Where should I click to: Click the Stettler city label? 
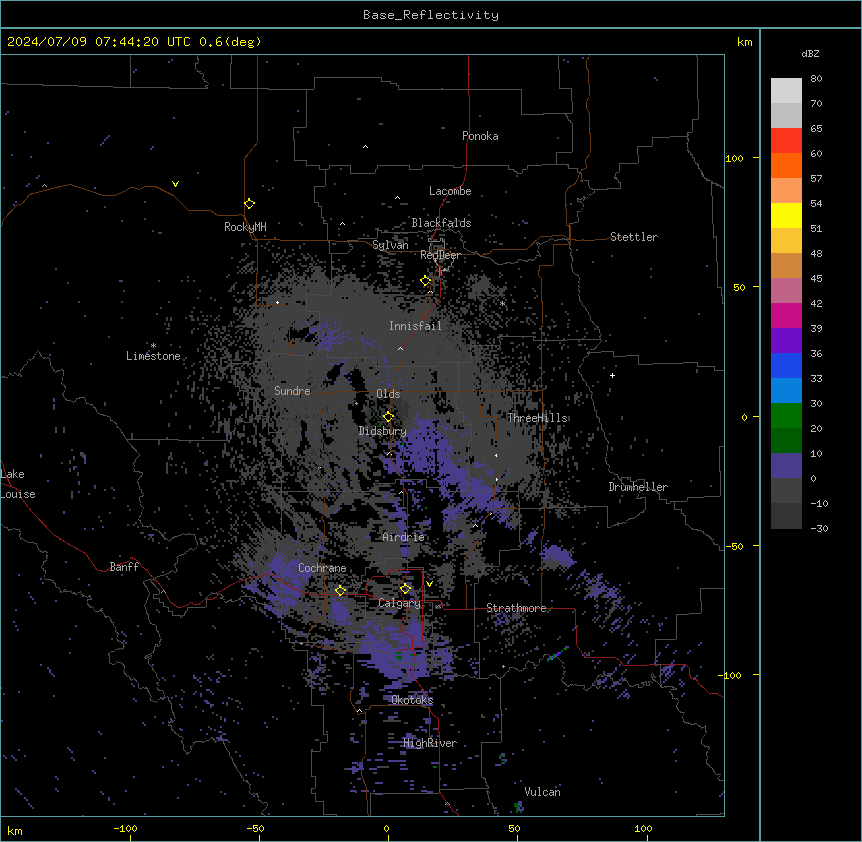pos(634,237)
